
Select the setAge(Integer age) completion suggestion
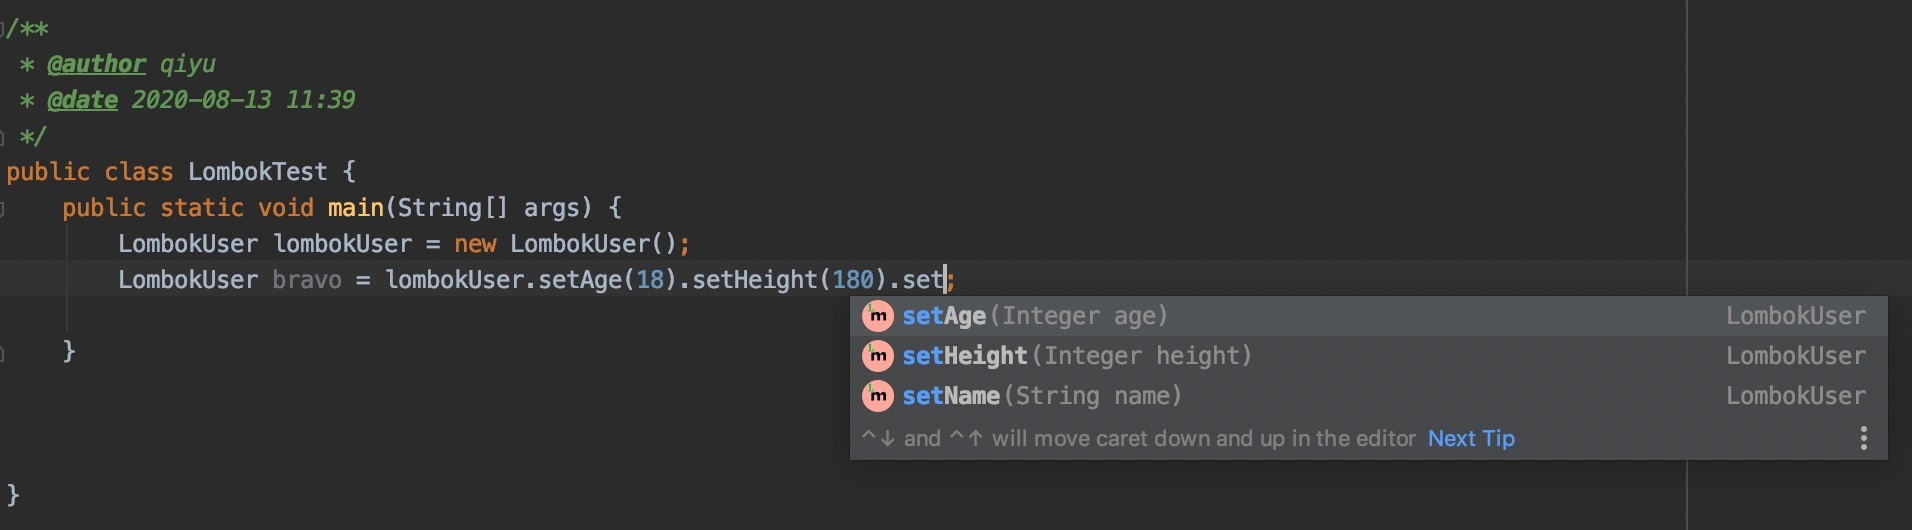pyautogui.click(x=1034, y=316)
